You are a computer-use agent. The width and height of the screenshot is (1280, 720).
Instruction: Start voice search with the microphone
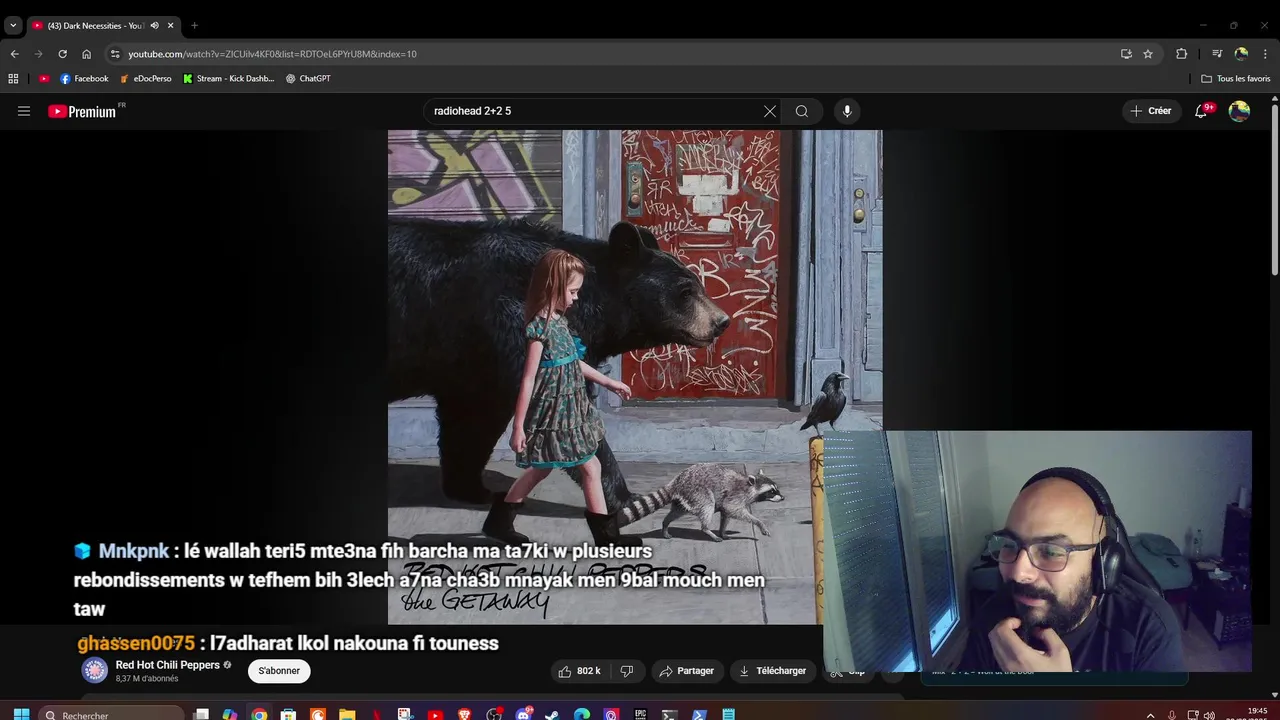click(847, 111)
